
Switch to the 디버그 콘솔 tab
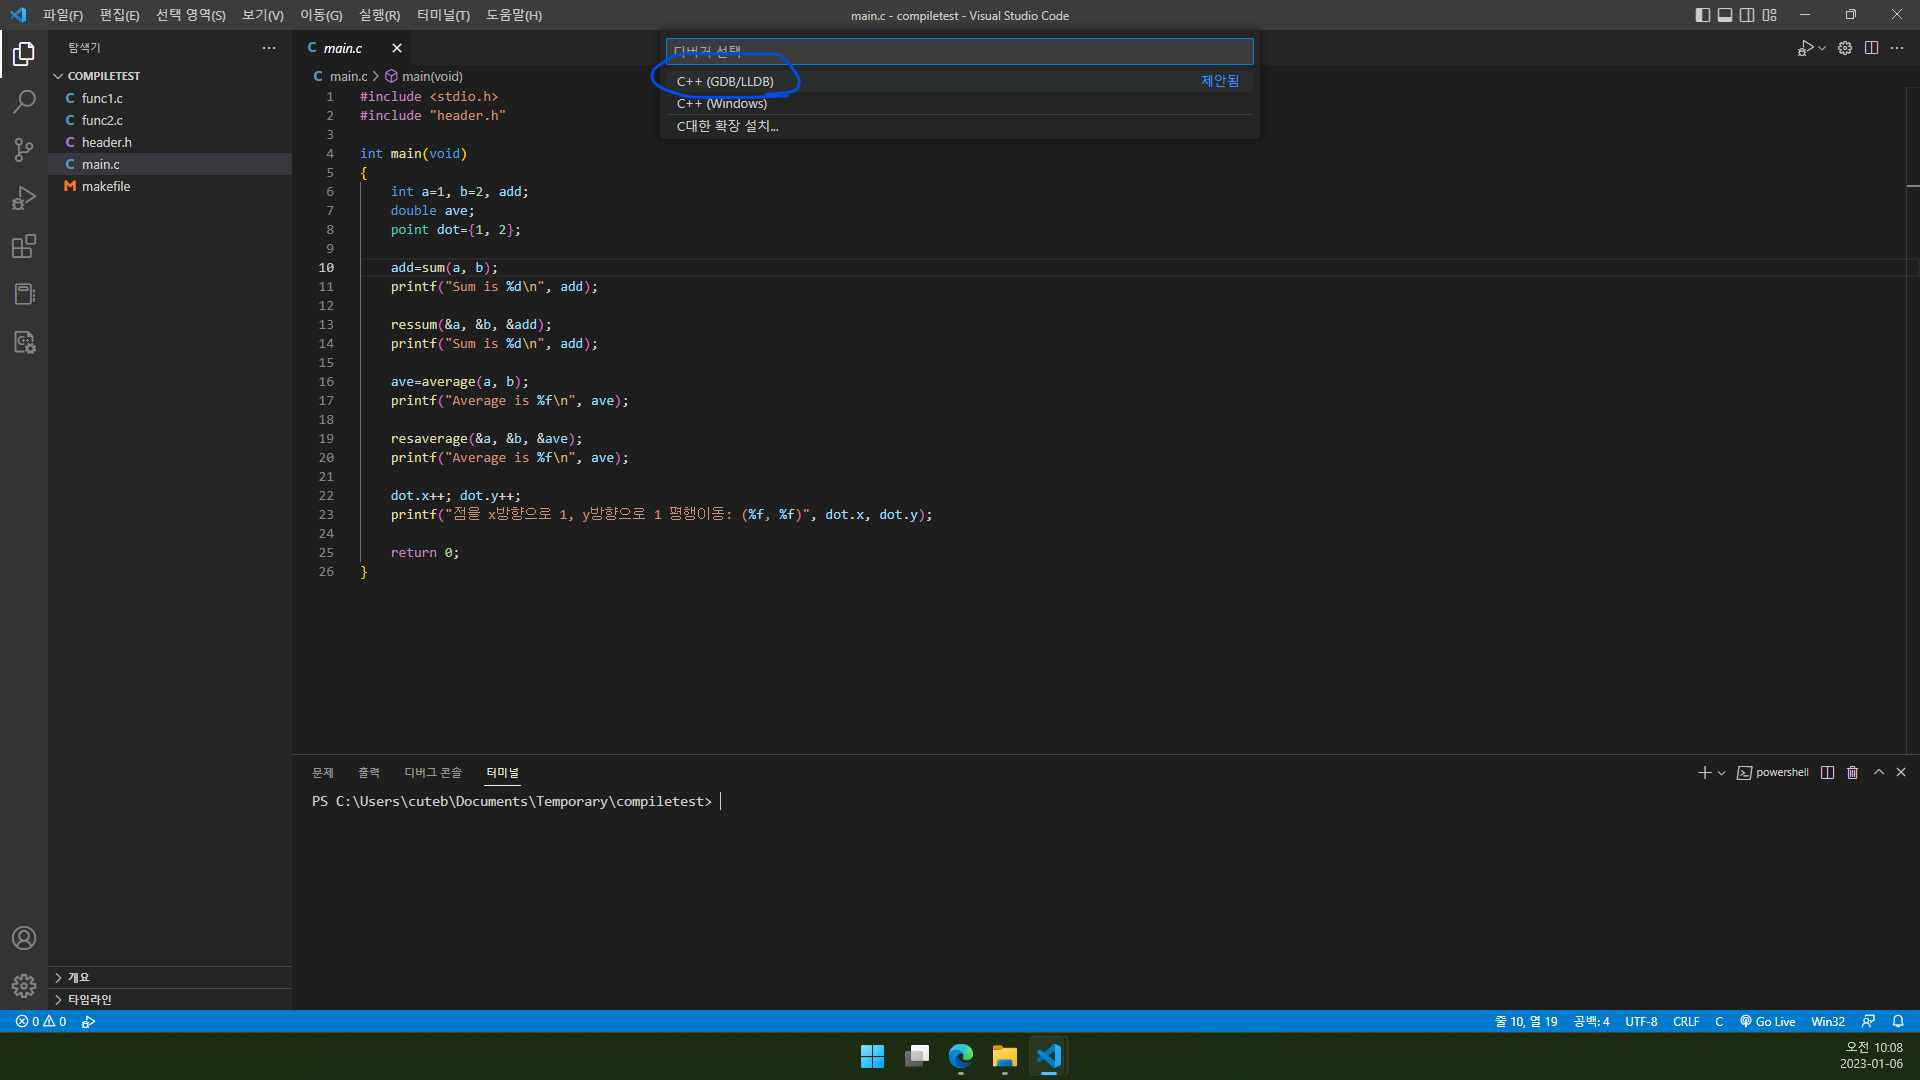(433, 772)
